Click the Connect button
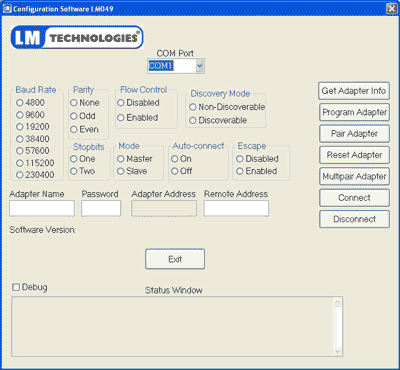This screenshot has height=370, width=400. [x=354, y=198]
